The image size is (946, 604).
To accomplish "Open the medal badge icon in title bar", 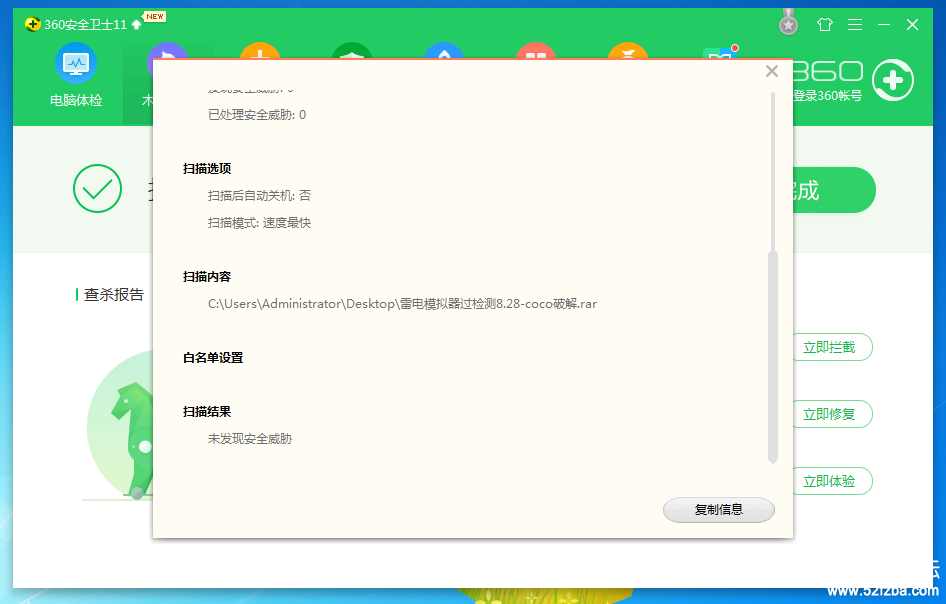I will pyautogui.click(x=788, y=23).
